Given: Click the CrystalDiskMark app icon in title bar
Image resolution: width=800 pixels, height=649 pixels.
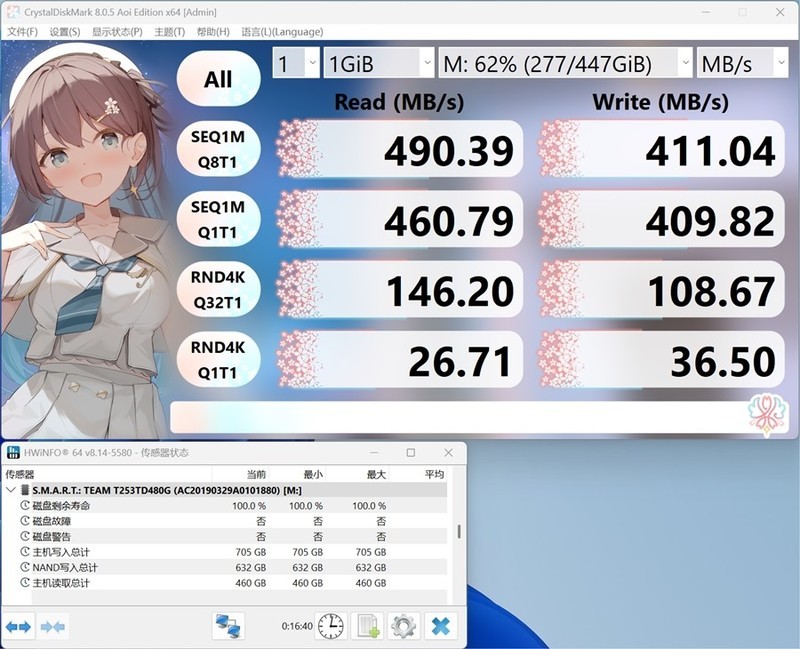Looking at the screenshot, I should pos(13,12).
